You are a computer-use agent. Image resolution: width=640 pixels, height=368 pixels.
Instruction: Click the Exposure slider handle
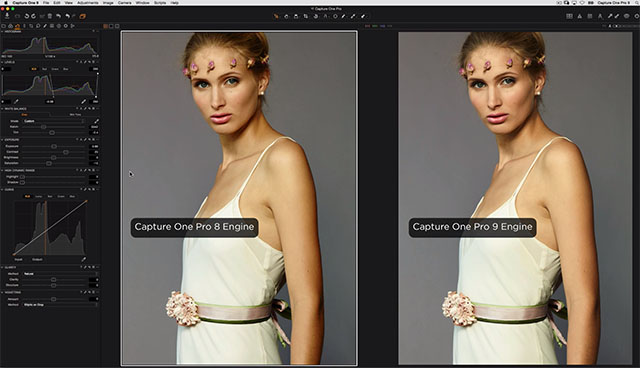pyautogui.click(x=54, y=146)
